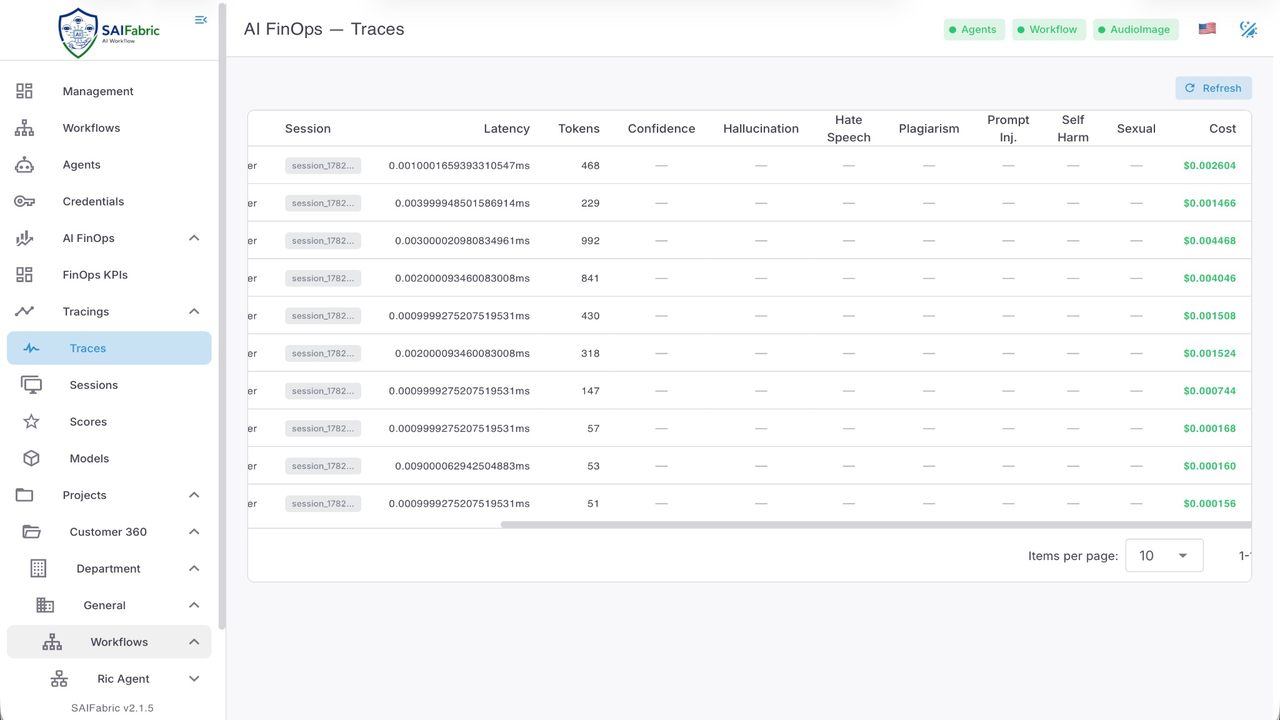Click the Tracings trend line icon
Image resolution: width=1280 pixels, height=720 pixels.
click(x=24, y=311)
